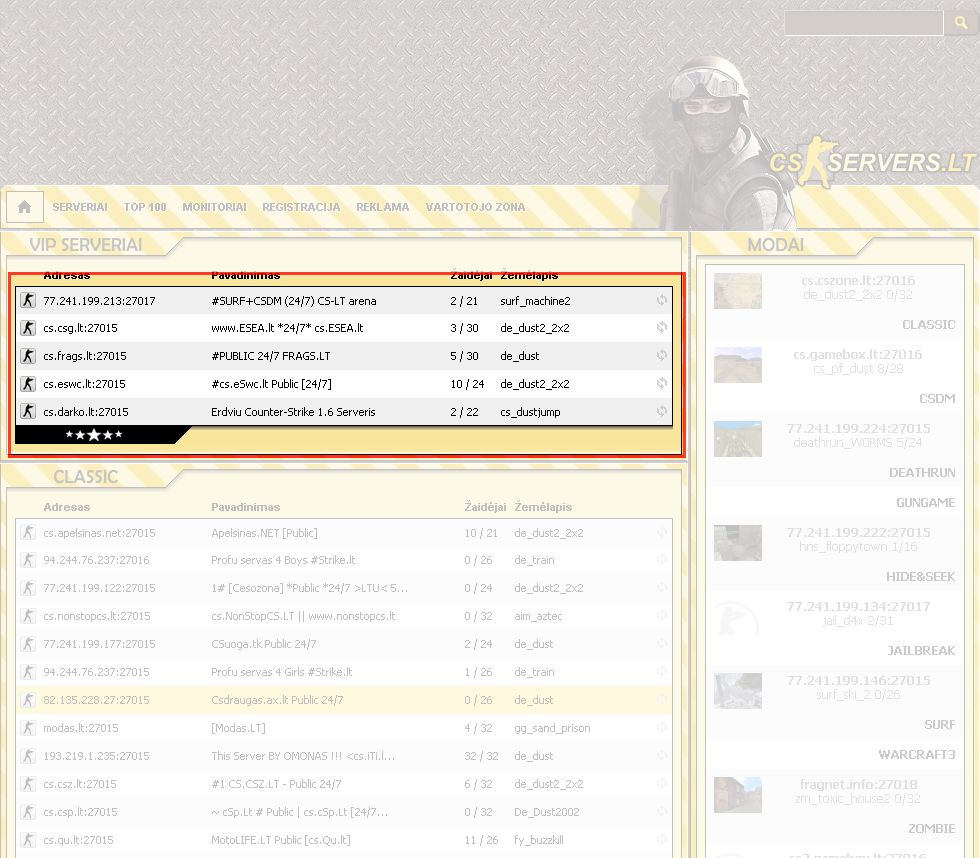Open 77.241.199.224:27015 deathrun server

[858, 429]
